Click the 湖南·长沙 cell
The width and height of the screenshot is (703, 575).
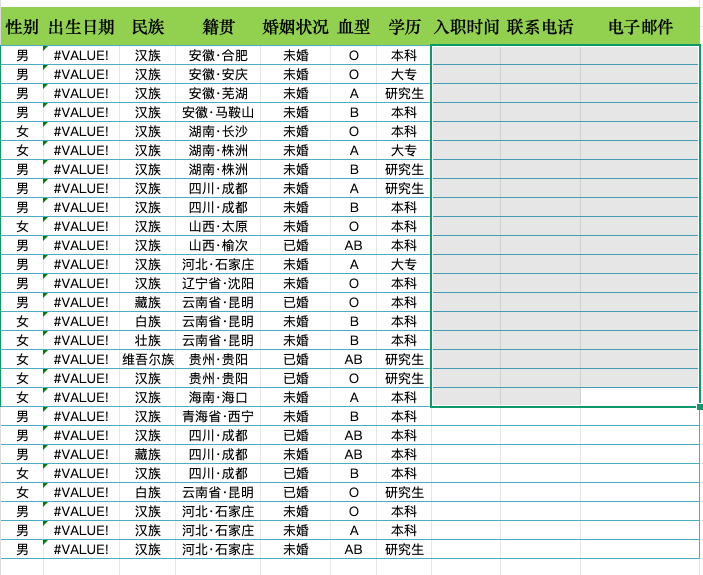218,131
